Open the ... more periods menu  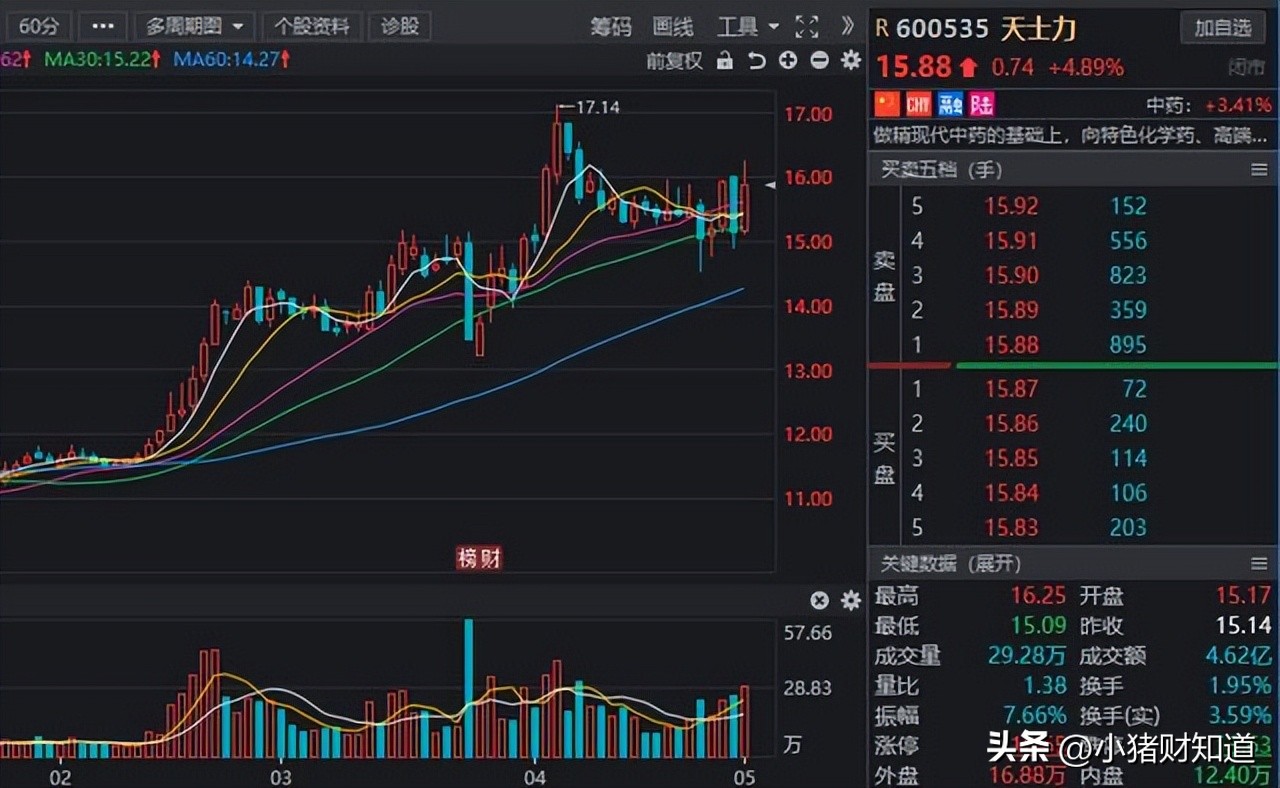(102, 26)
